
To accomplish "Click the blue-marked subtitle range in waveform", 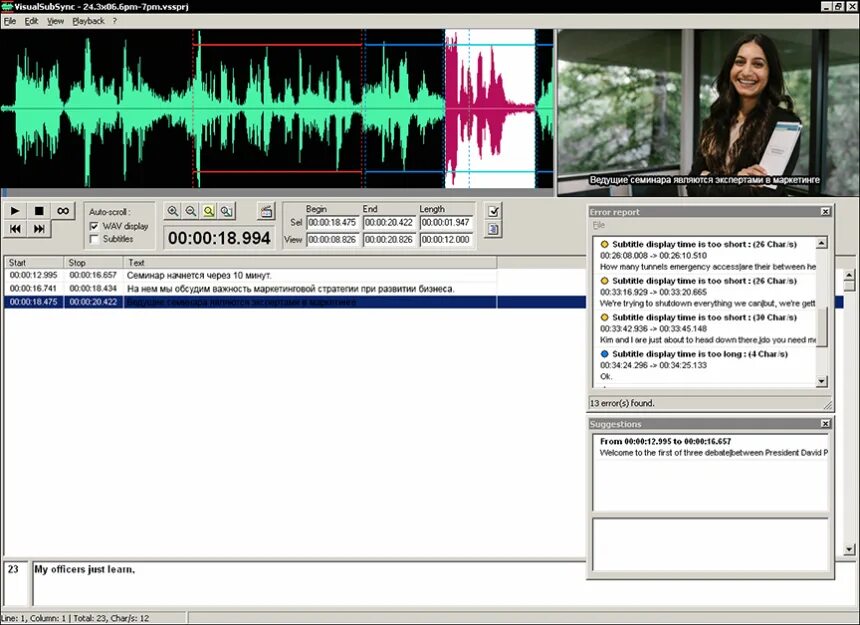I will pyautogui.click(x=403, y=109).
